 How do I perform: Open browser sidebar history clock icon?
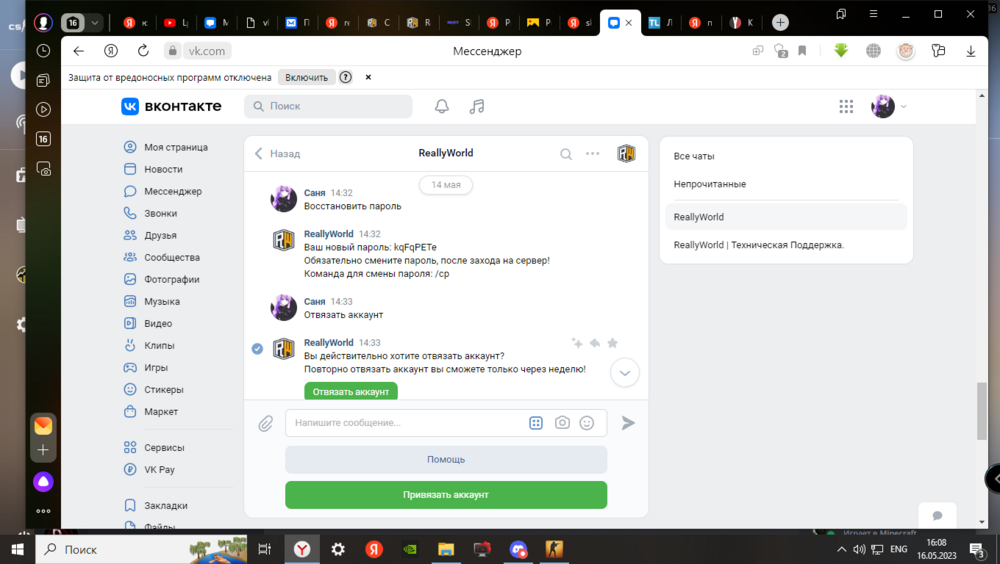point(43,50)
